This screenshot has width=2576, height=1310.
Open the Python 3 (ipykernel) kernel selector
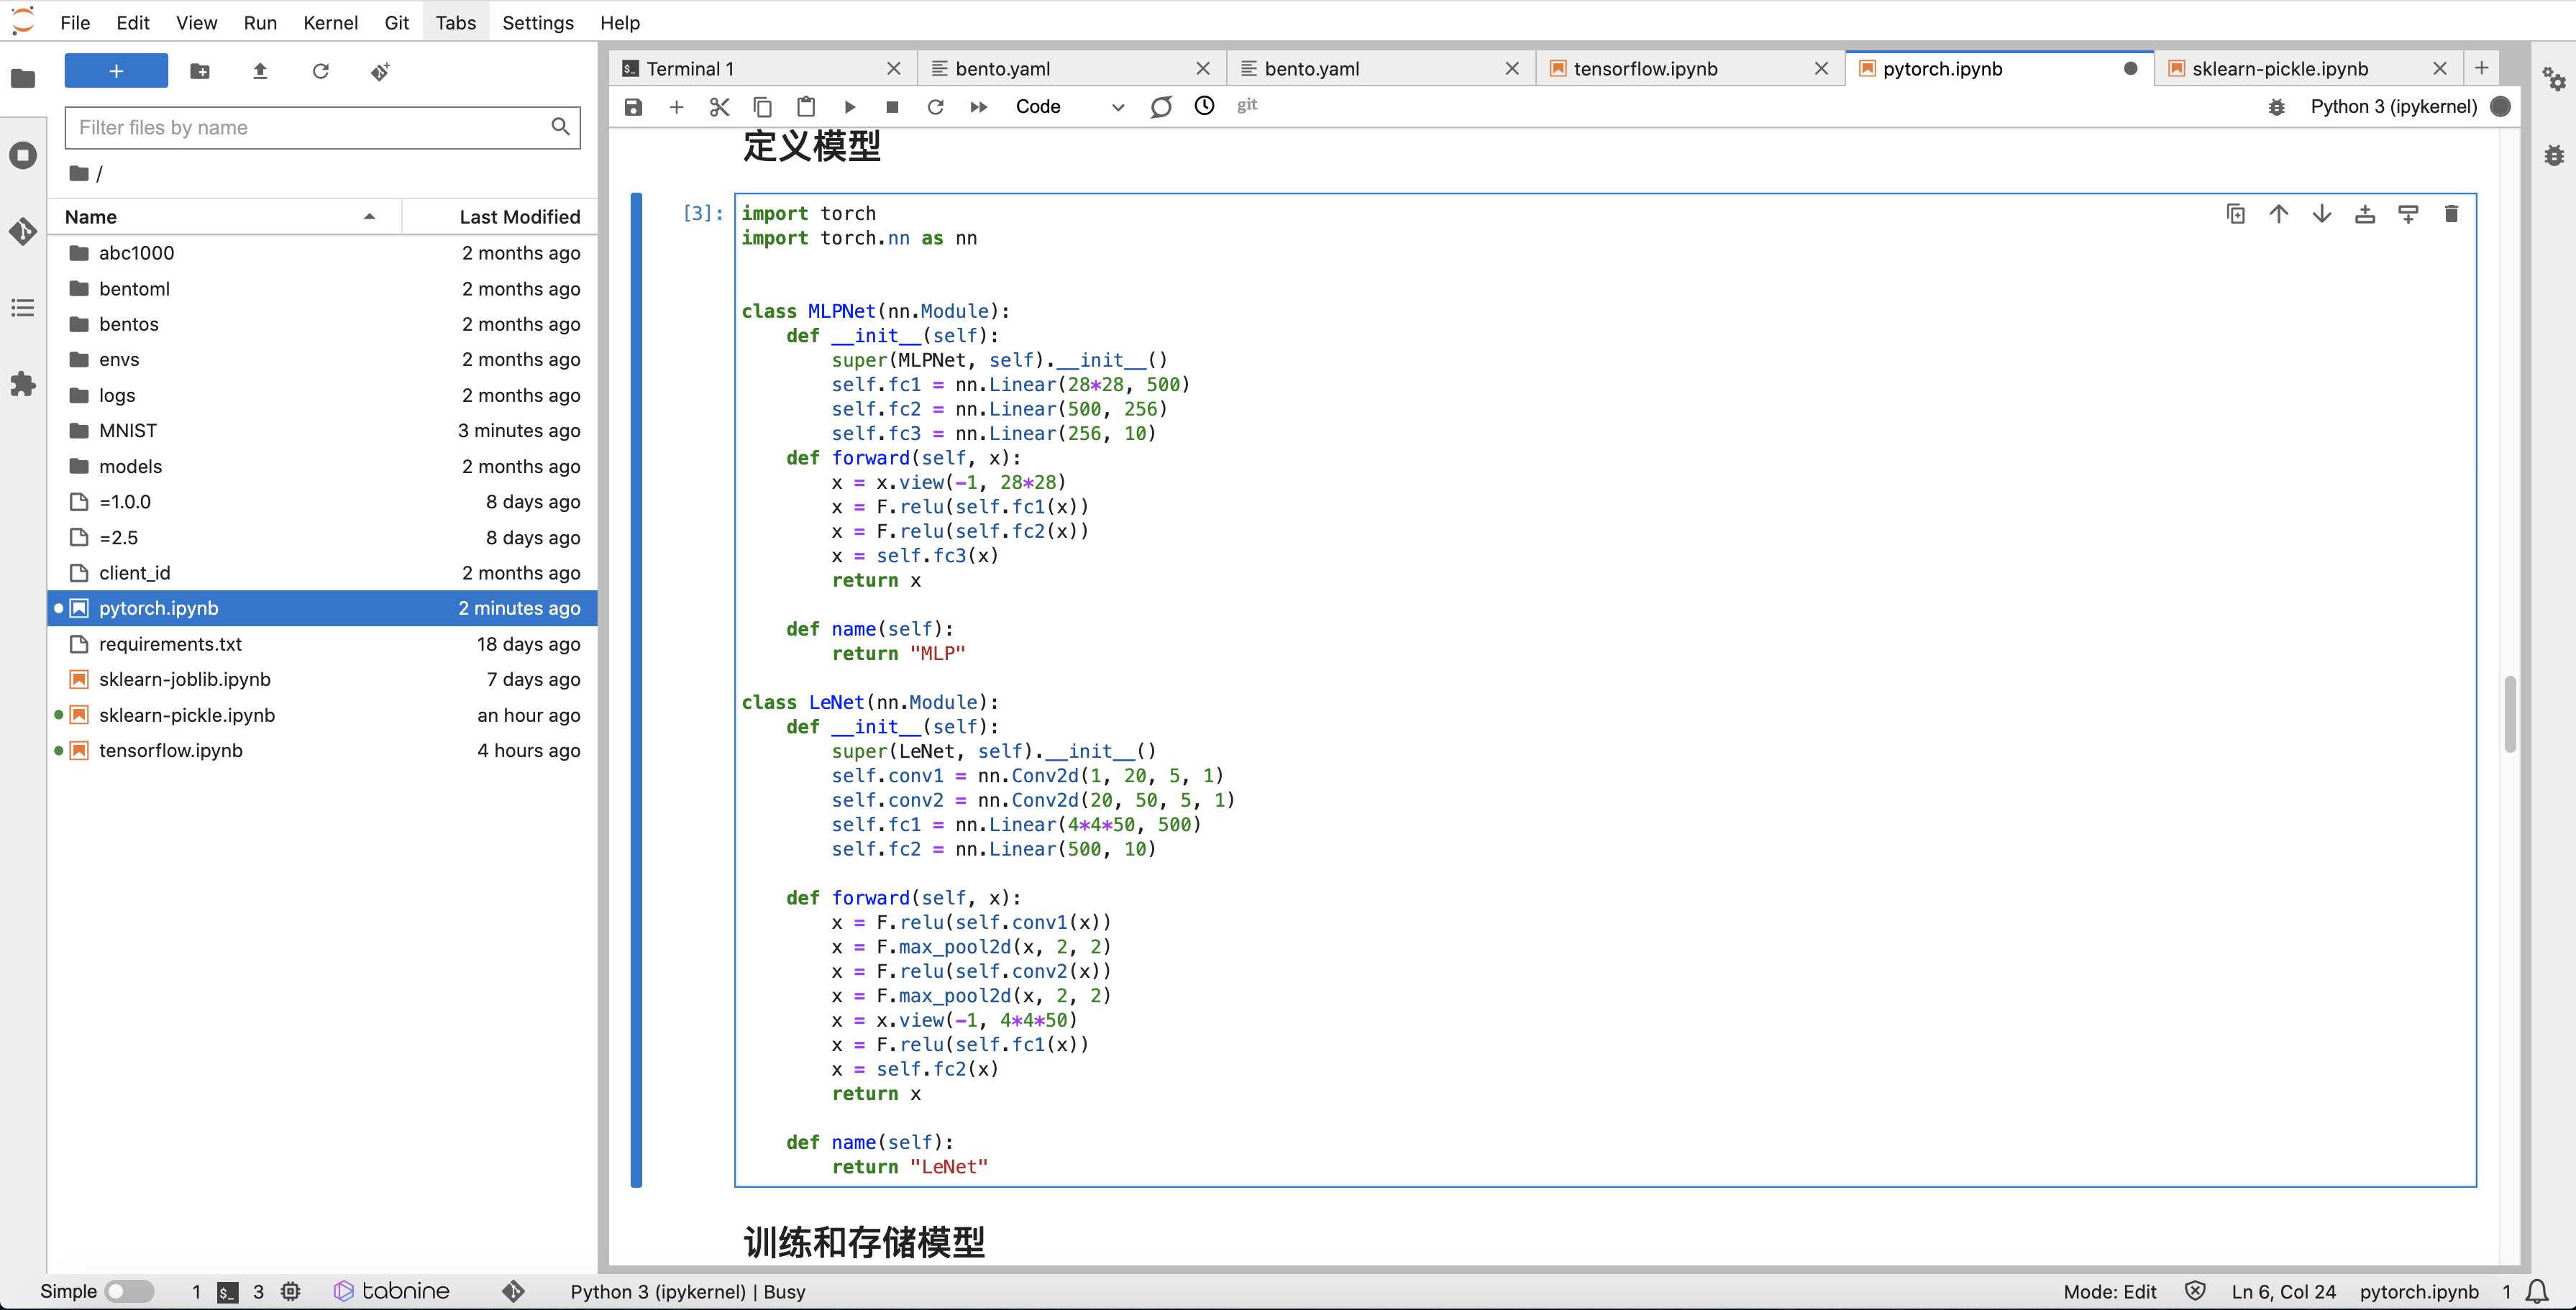2393,107
